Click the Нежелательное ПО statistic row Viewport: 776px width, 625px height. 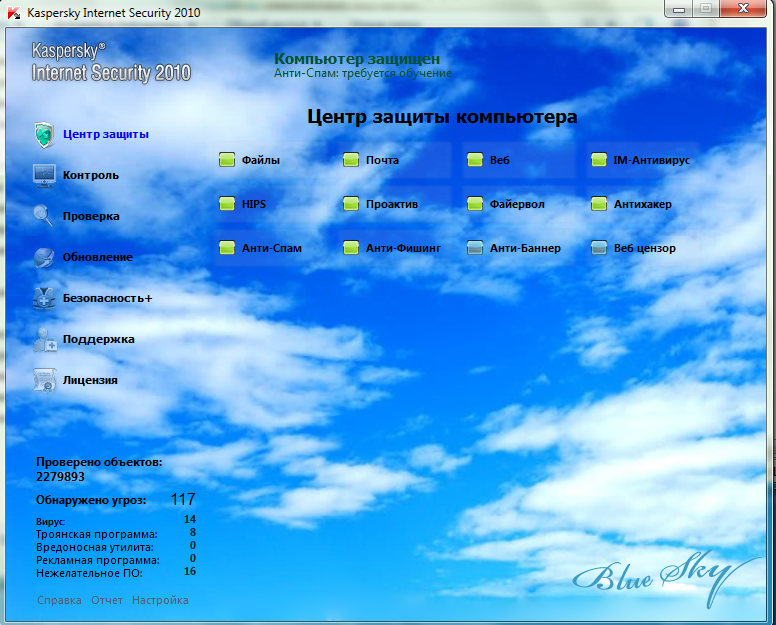(116, 573)
